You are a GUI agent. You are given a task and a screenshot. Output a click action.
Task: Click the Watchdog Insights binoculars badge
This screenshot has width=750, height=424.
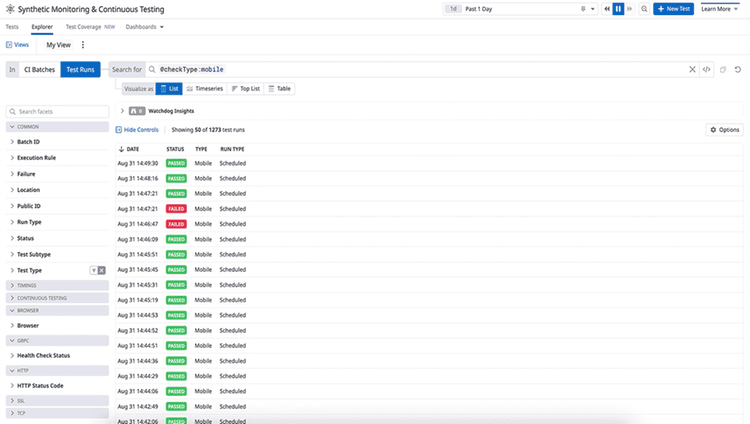tap(137, 111)
